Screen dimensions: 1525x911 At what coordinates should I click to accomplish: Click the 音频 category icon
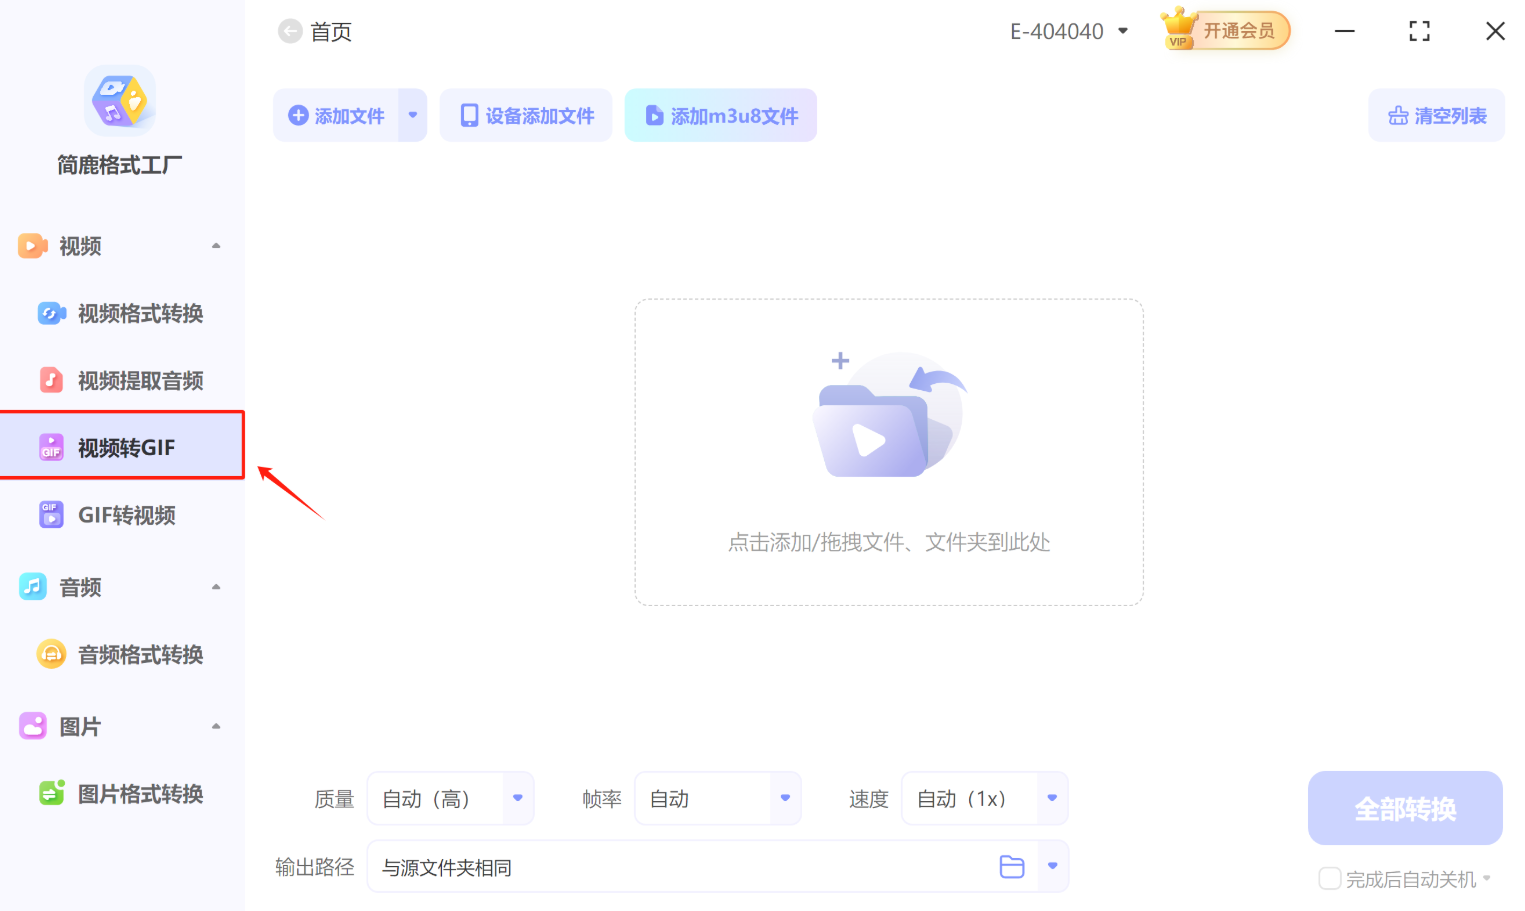coord(32,587)
